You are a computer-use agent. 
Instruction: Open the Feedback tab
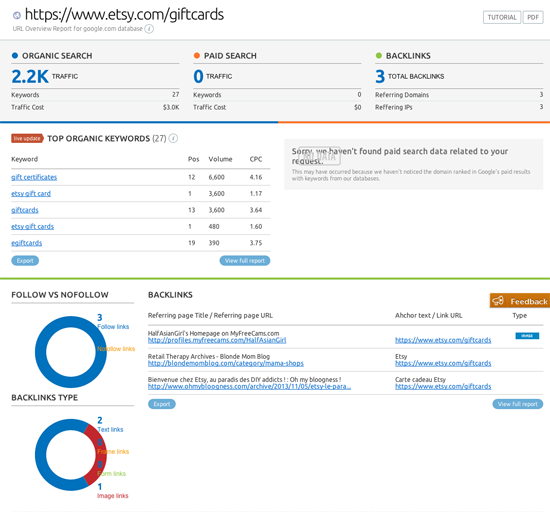pyautogui.click(x=520, y=301)
